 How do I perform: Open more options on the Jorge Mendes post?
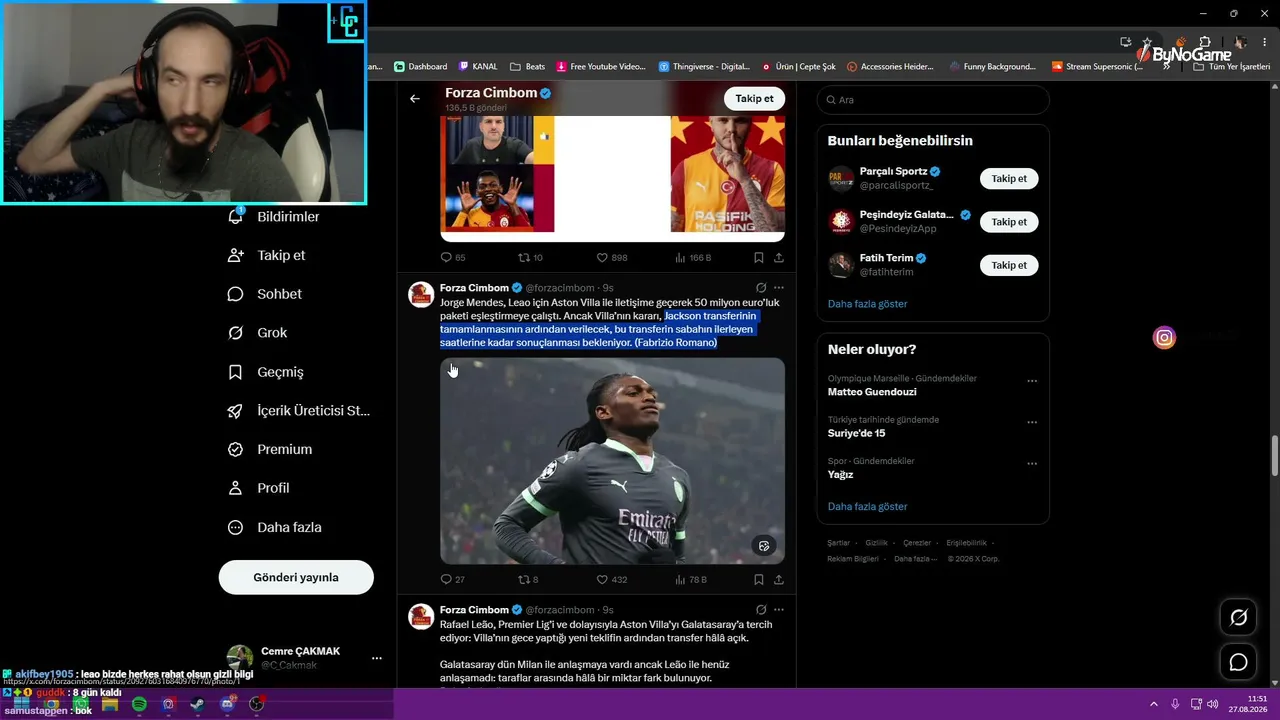point(778,288)
